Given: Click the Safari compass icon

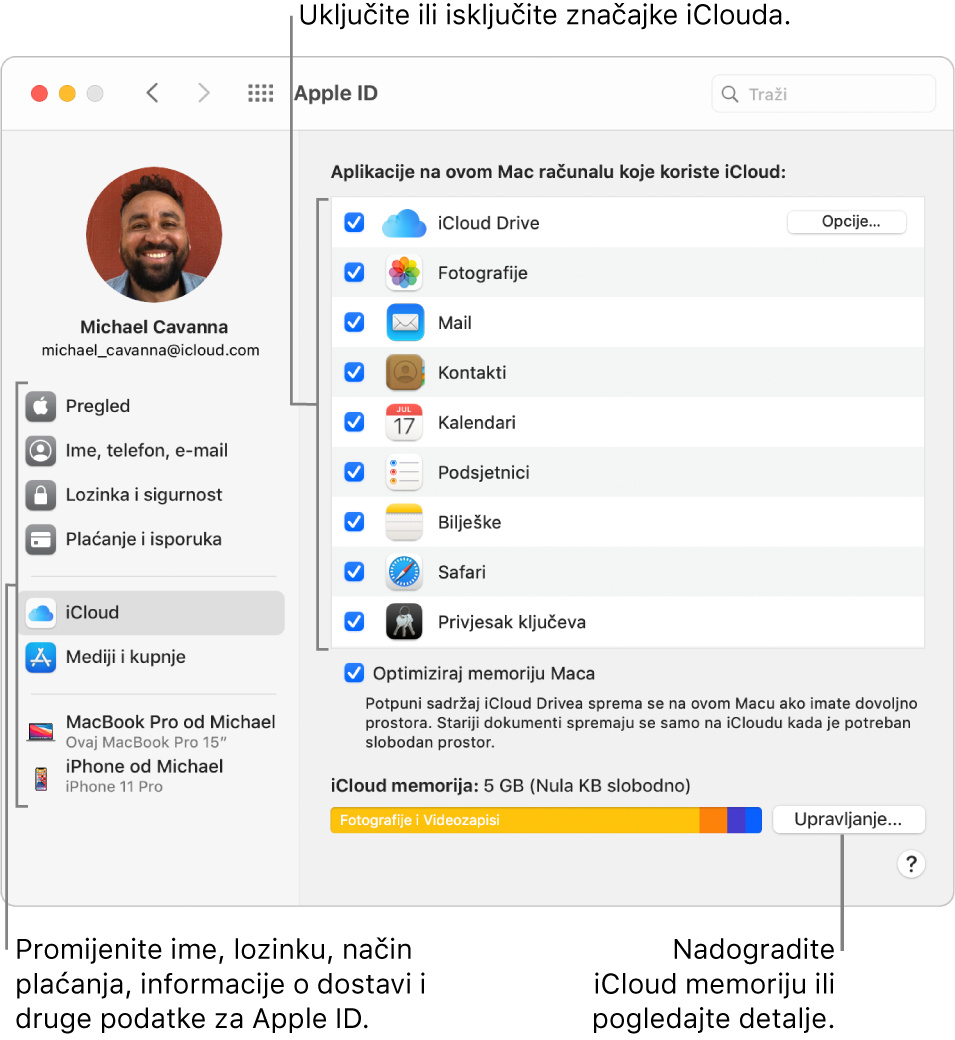Looking at the screenshot, I should [x=404, y=572].
